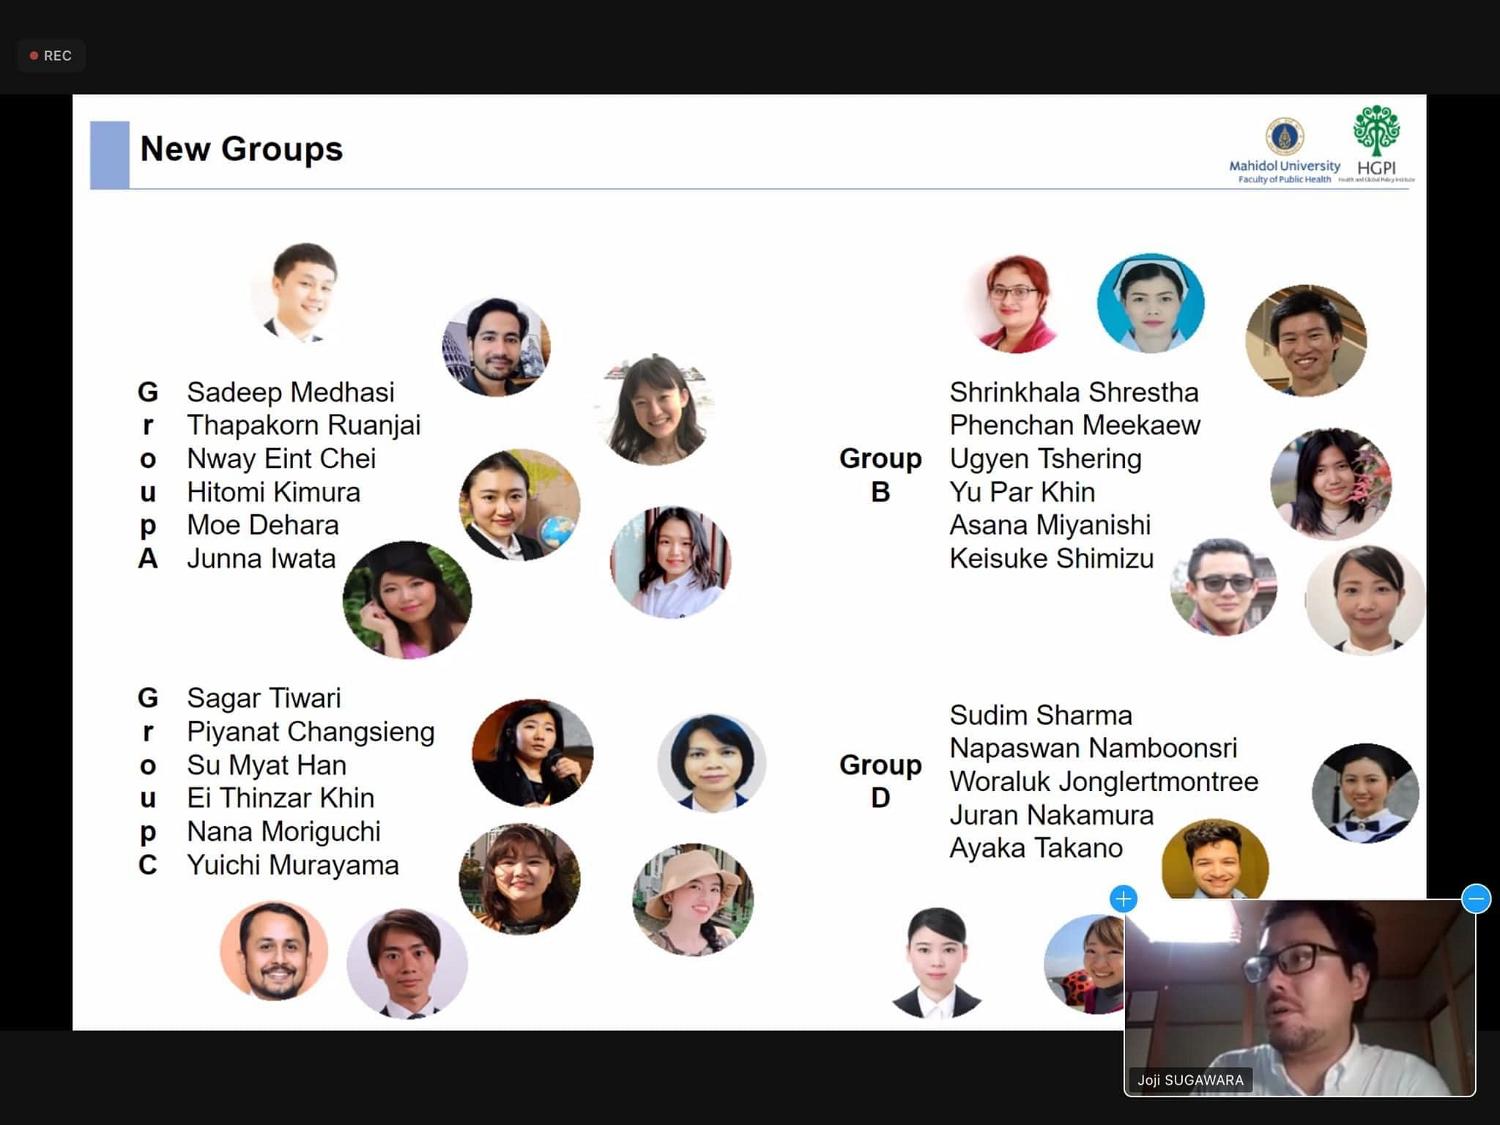This screenshot has height=1125, width=1500.
Task: Click the photo with a globe in the background
Action: click(x=520, y=505)
